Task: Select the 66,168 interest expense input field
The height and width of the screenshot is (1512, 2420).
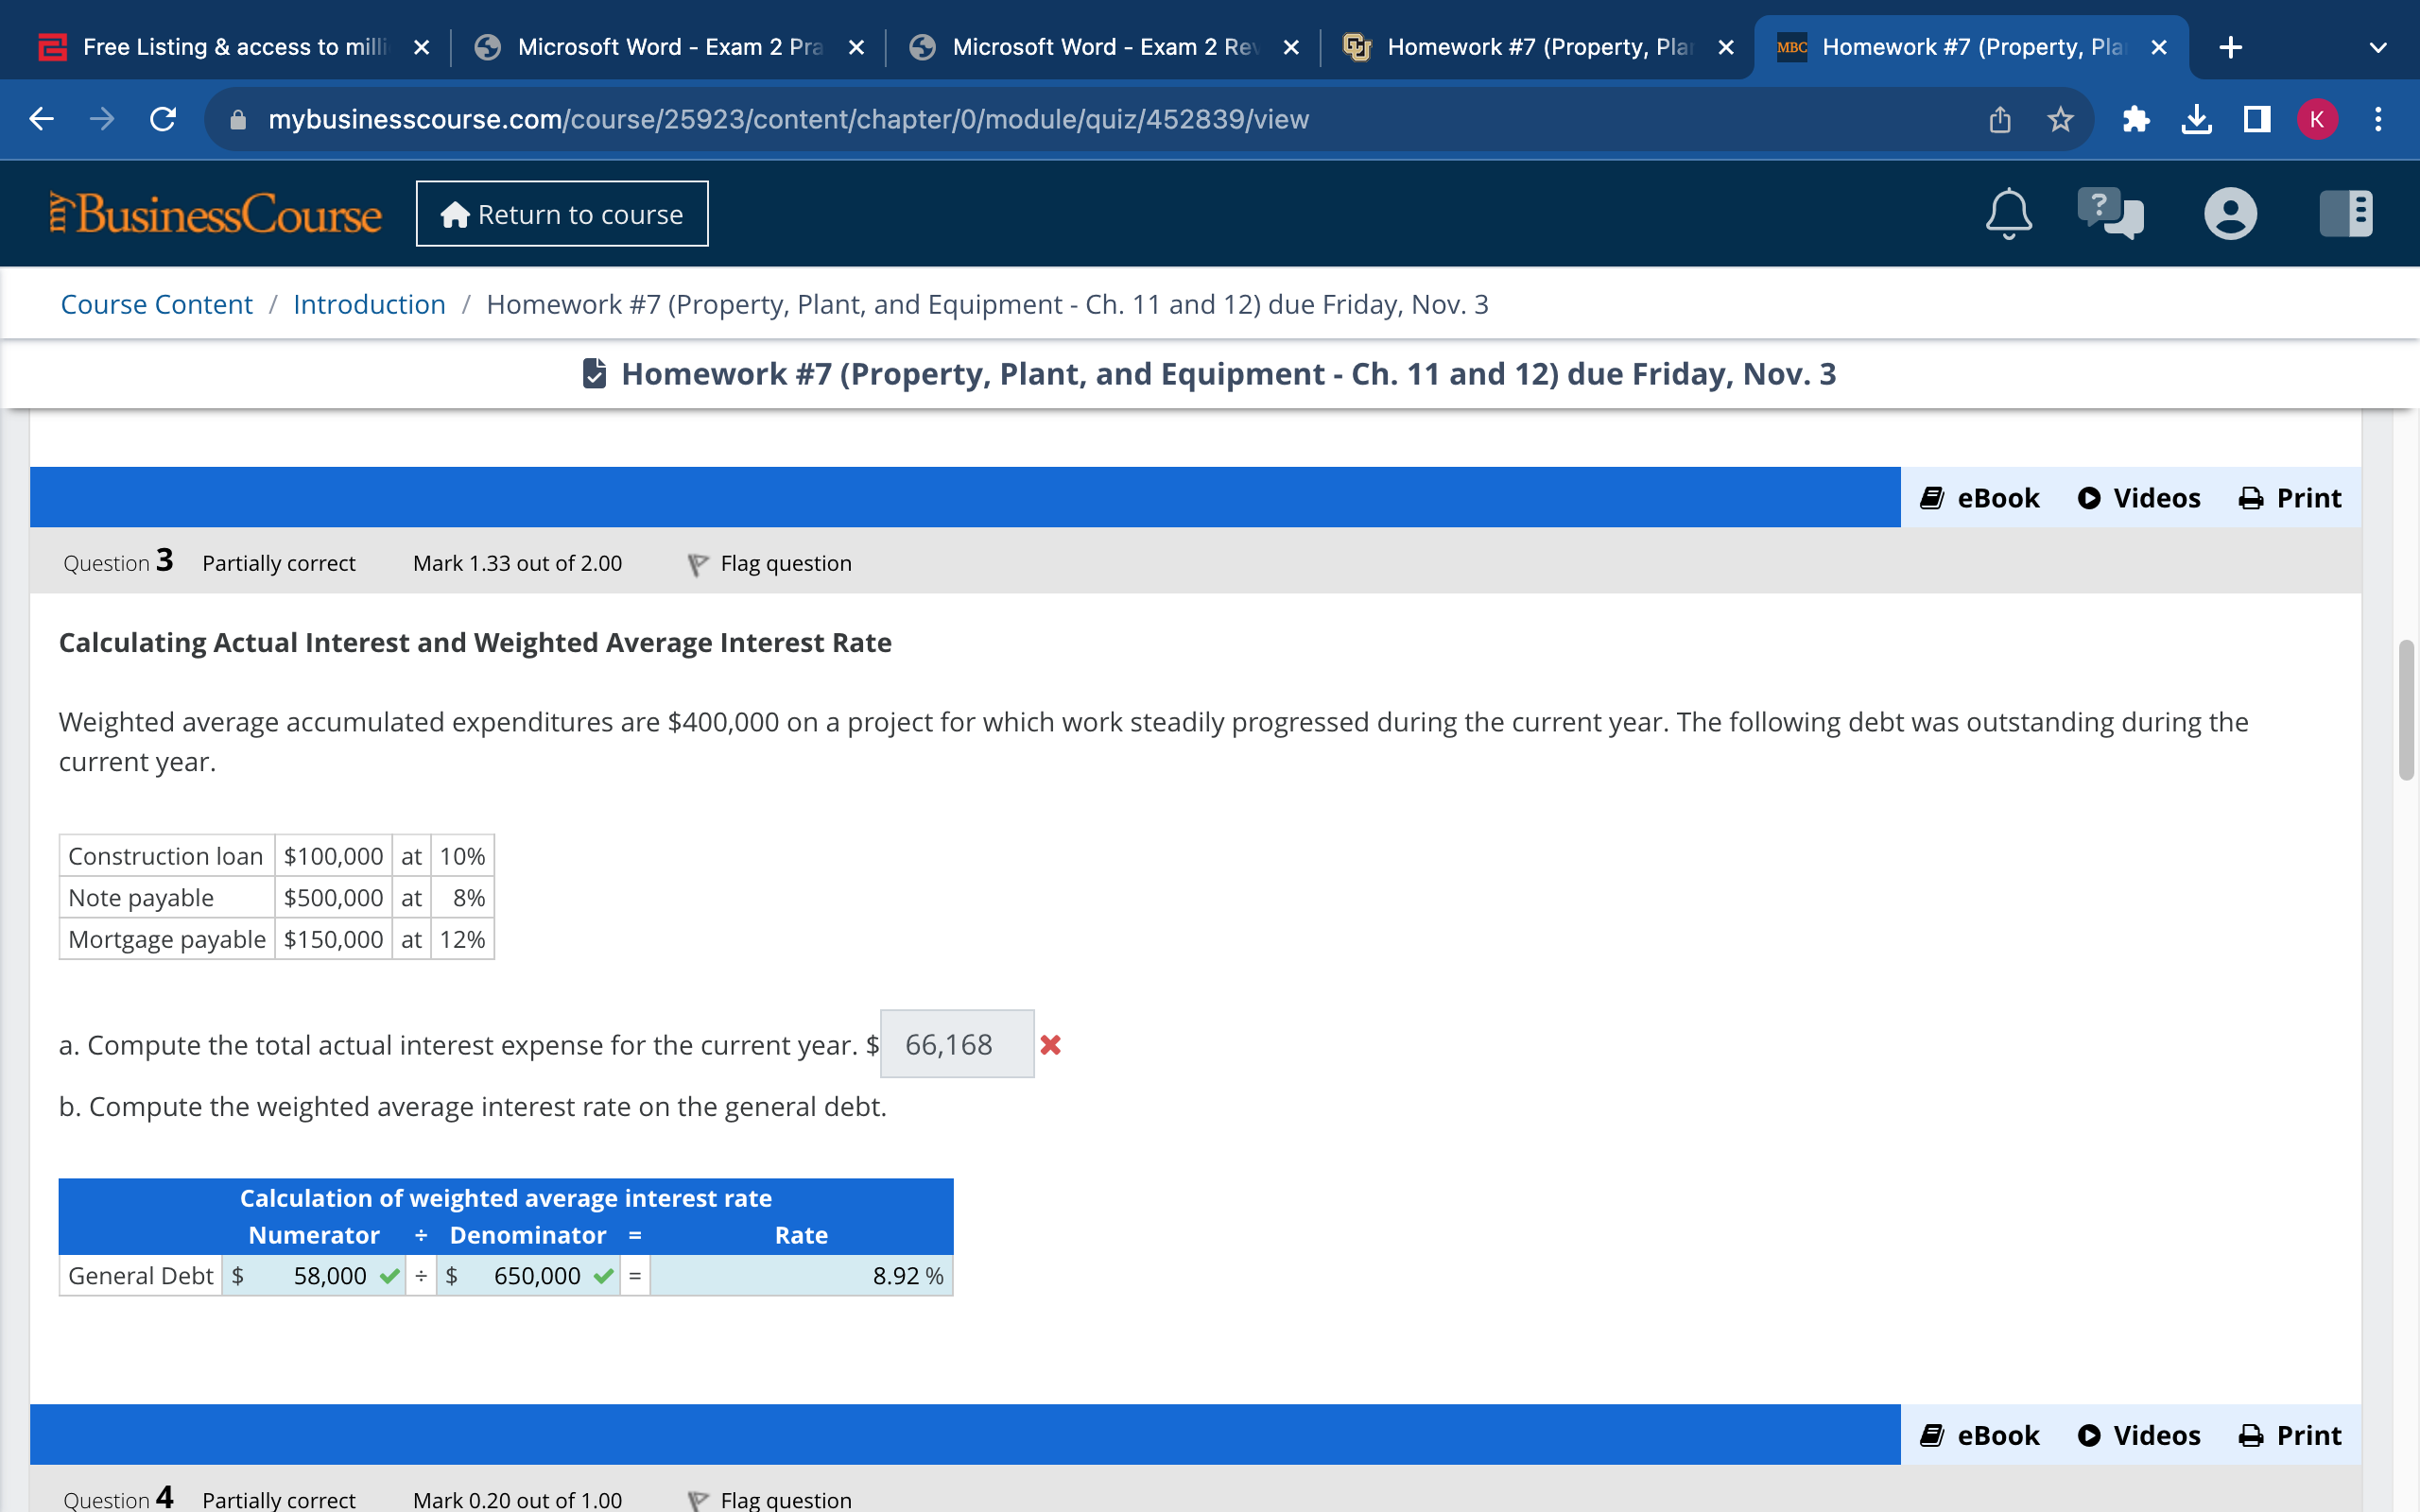Action: click(956, 1044)
